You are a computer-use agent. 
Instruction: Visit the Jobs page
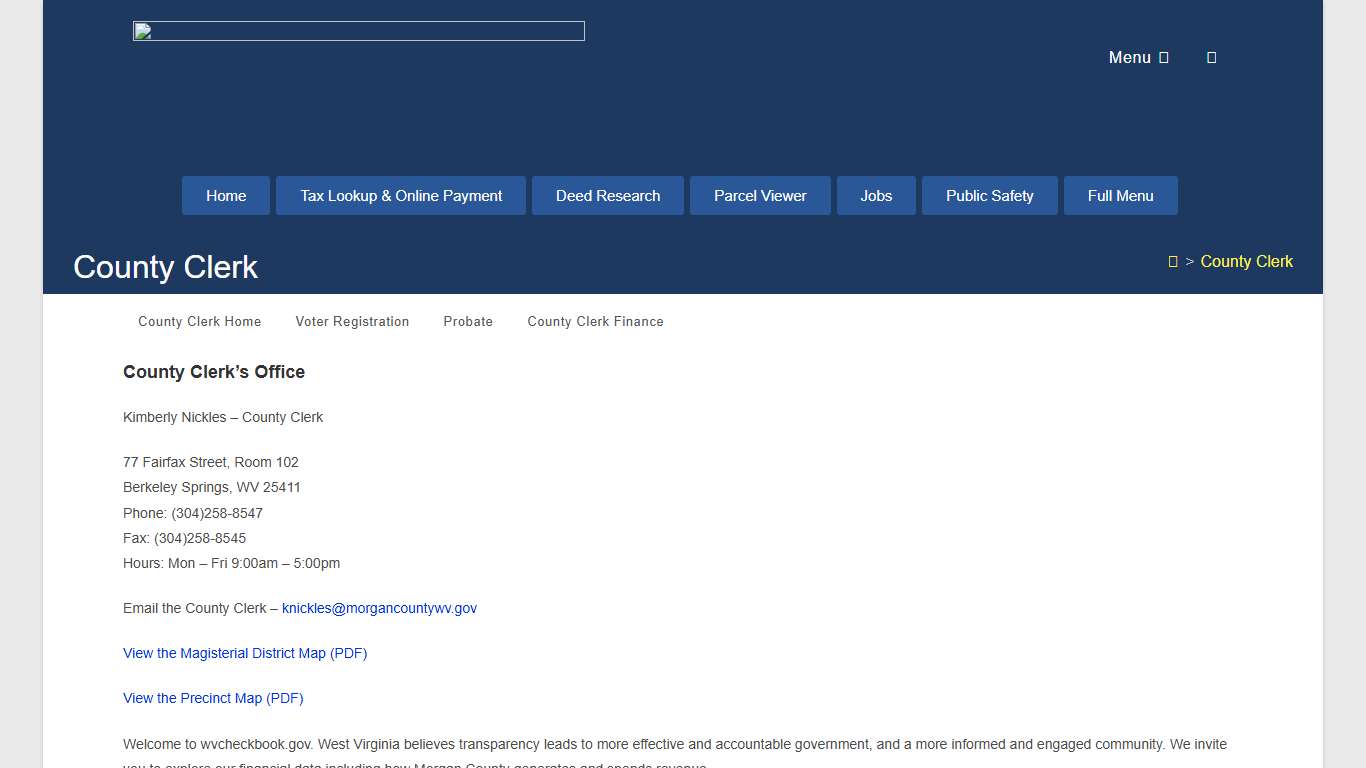[876, 196]
